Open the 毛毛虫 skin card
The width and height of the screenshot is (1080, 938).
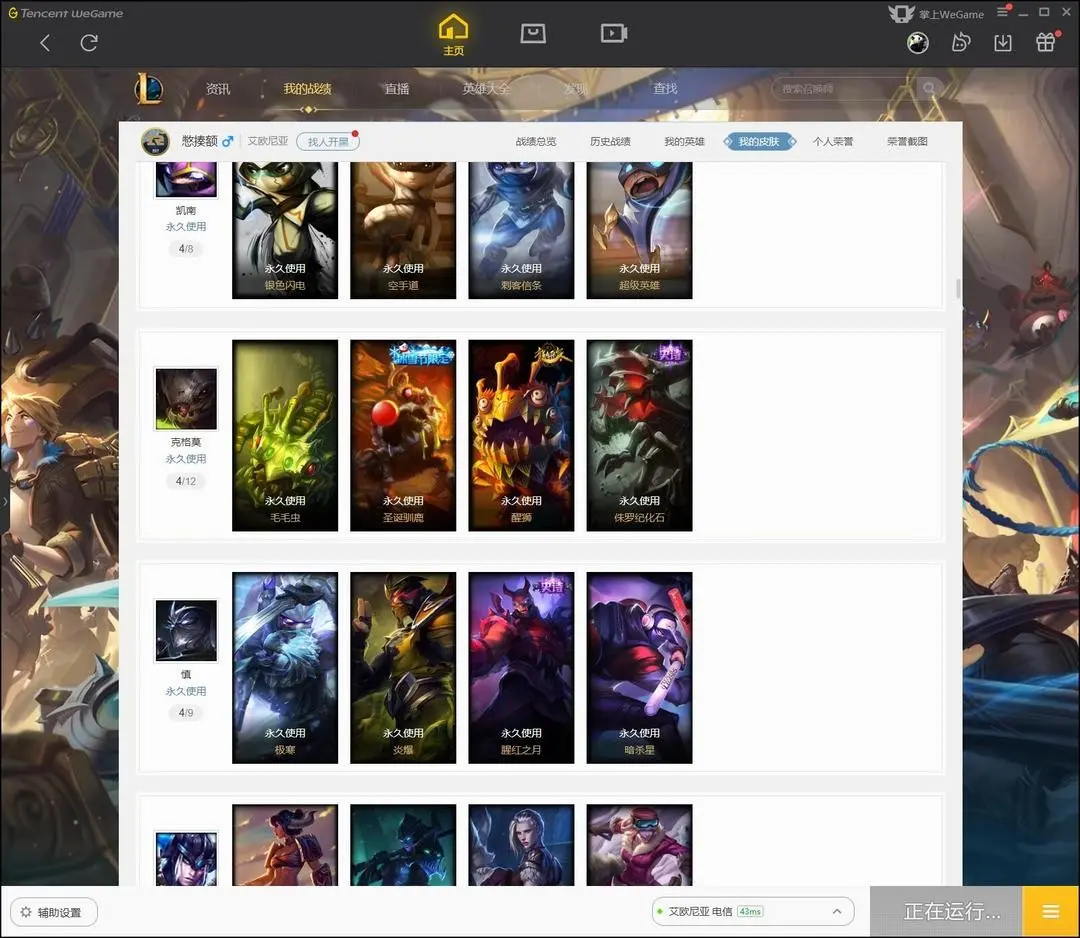285,435
